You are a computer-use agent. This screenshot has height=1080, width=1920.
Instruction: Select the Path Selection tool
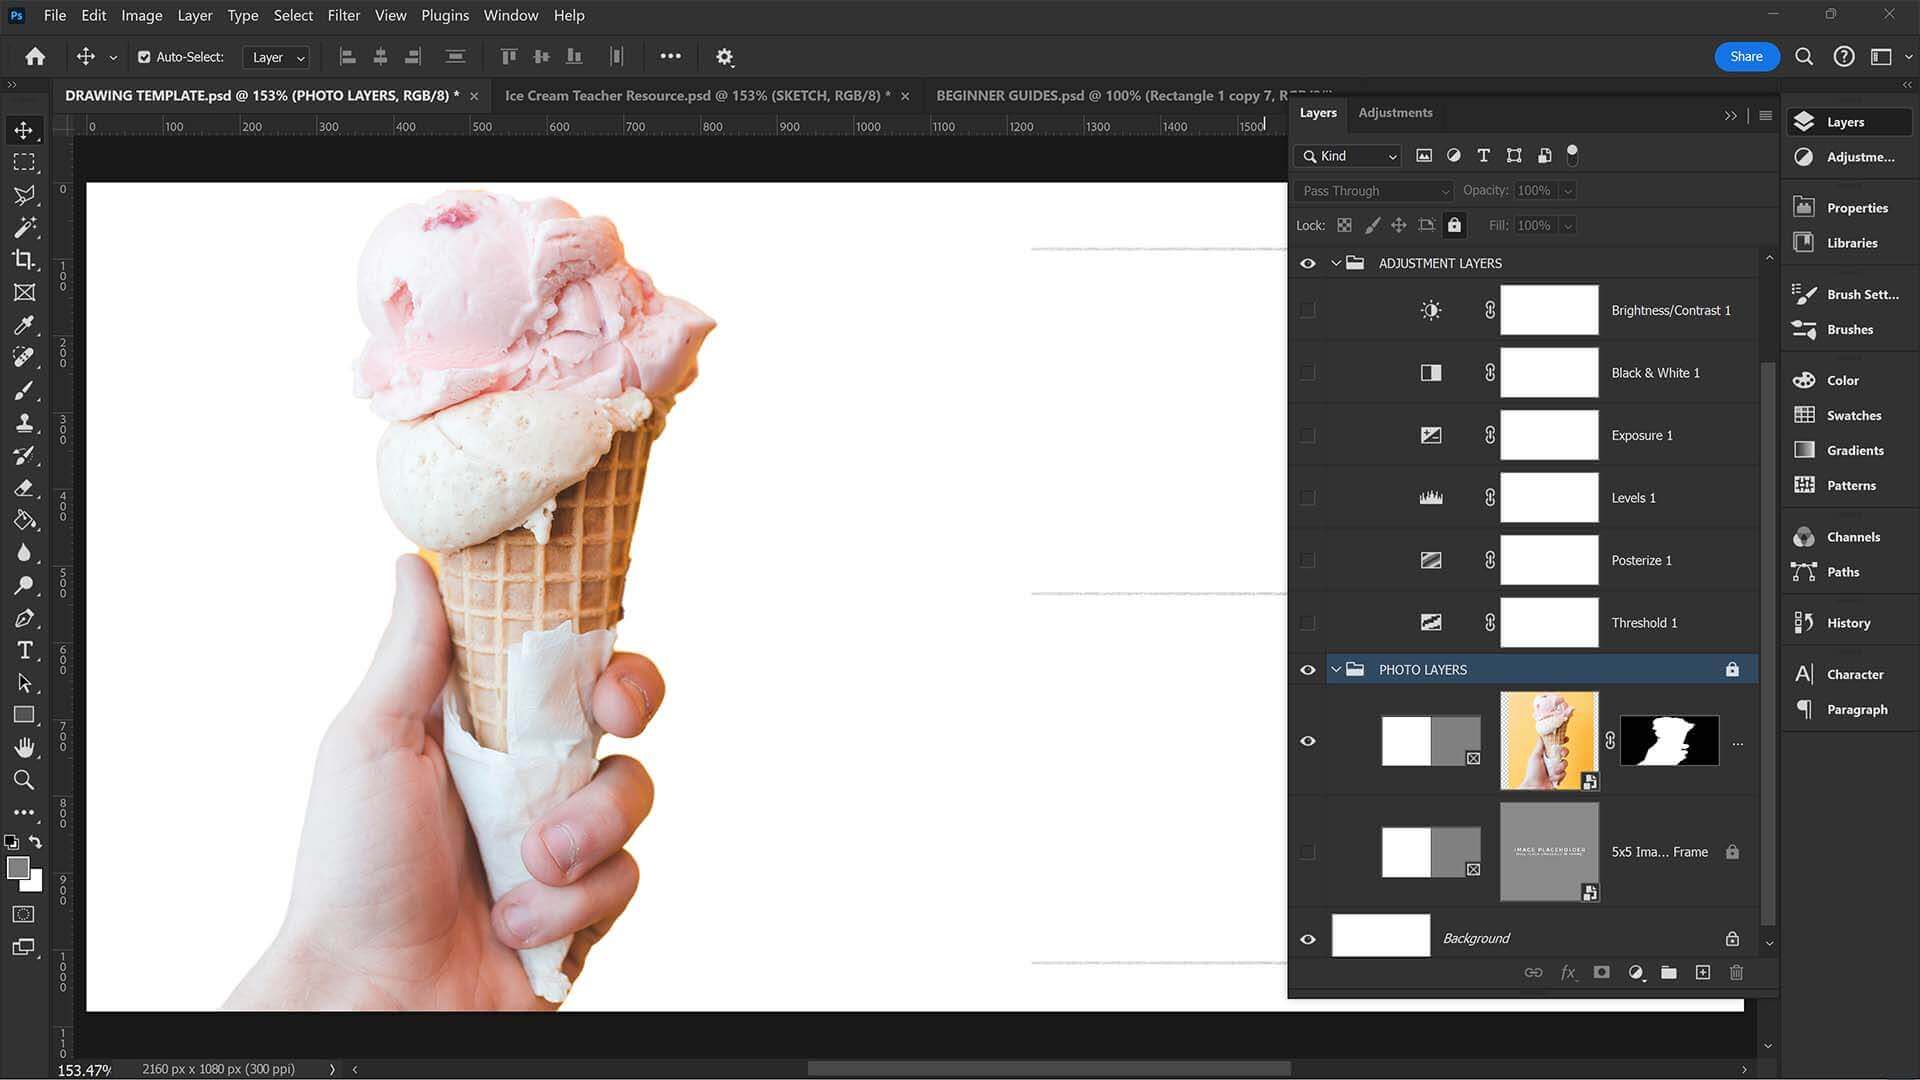(x=24, y=683)
